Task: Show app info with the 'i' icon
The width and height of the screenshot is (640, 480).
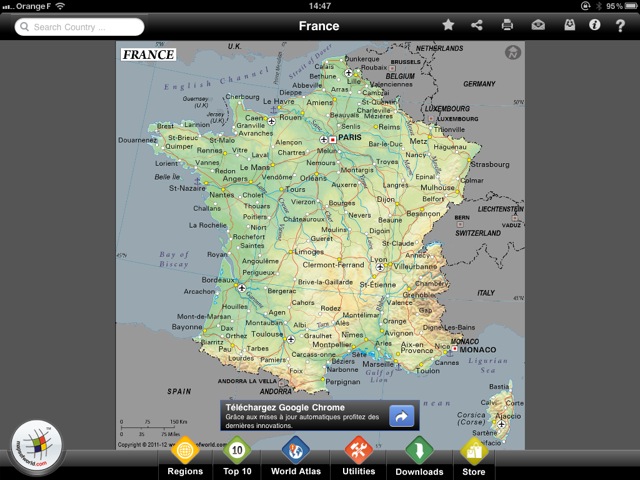Action: click(x=594, y=25)
